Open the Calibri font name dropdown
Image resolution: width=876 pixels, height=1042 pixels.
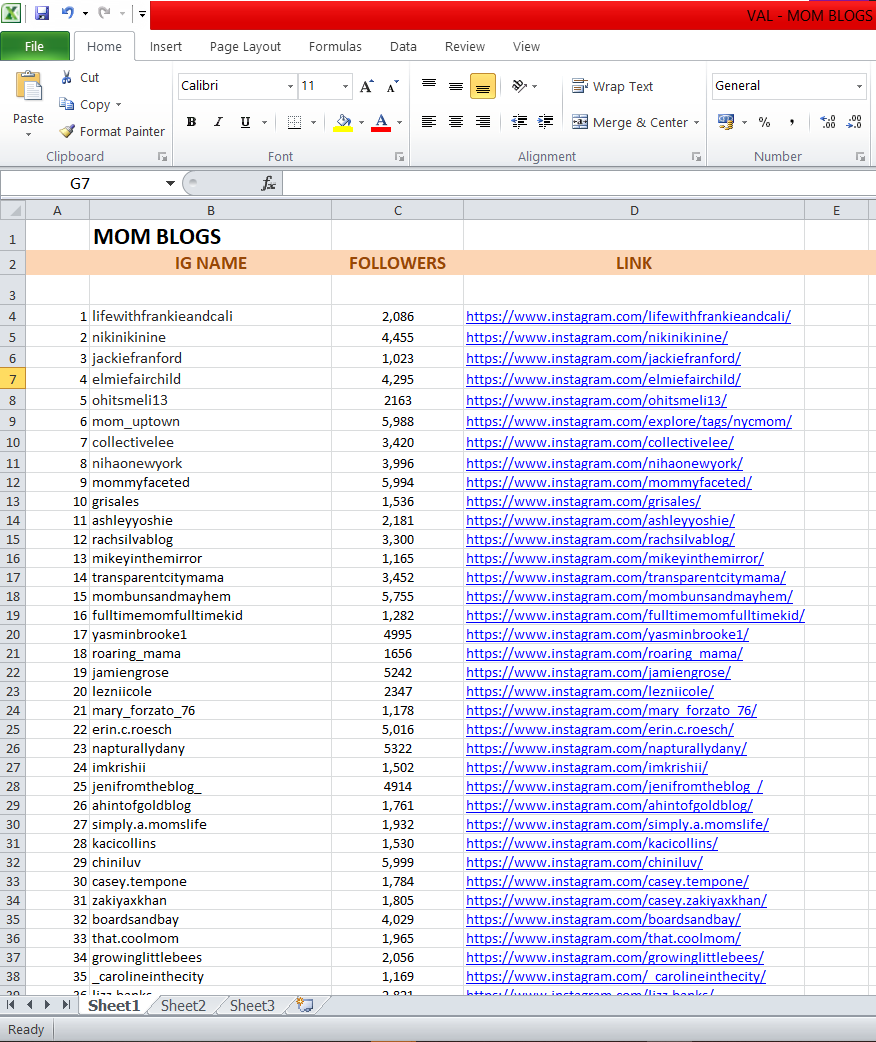click(290, 86)
